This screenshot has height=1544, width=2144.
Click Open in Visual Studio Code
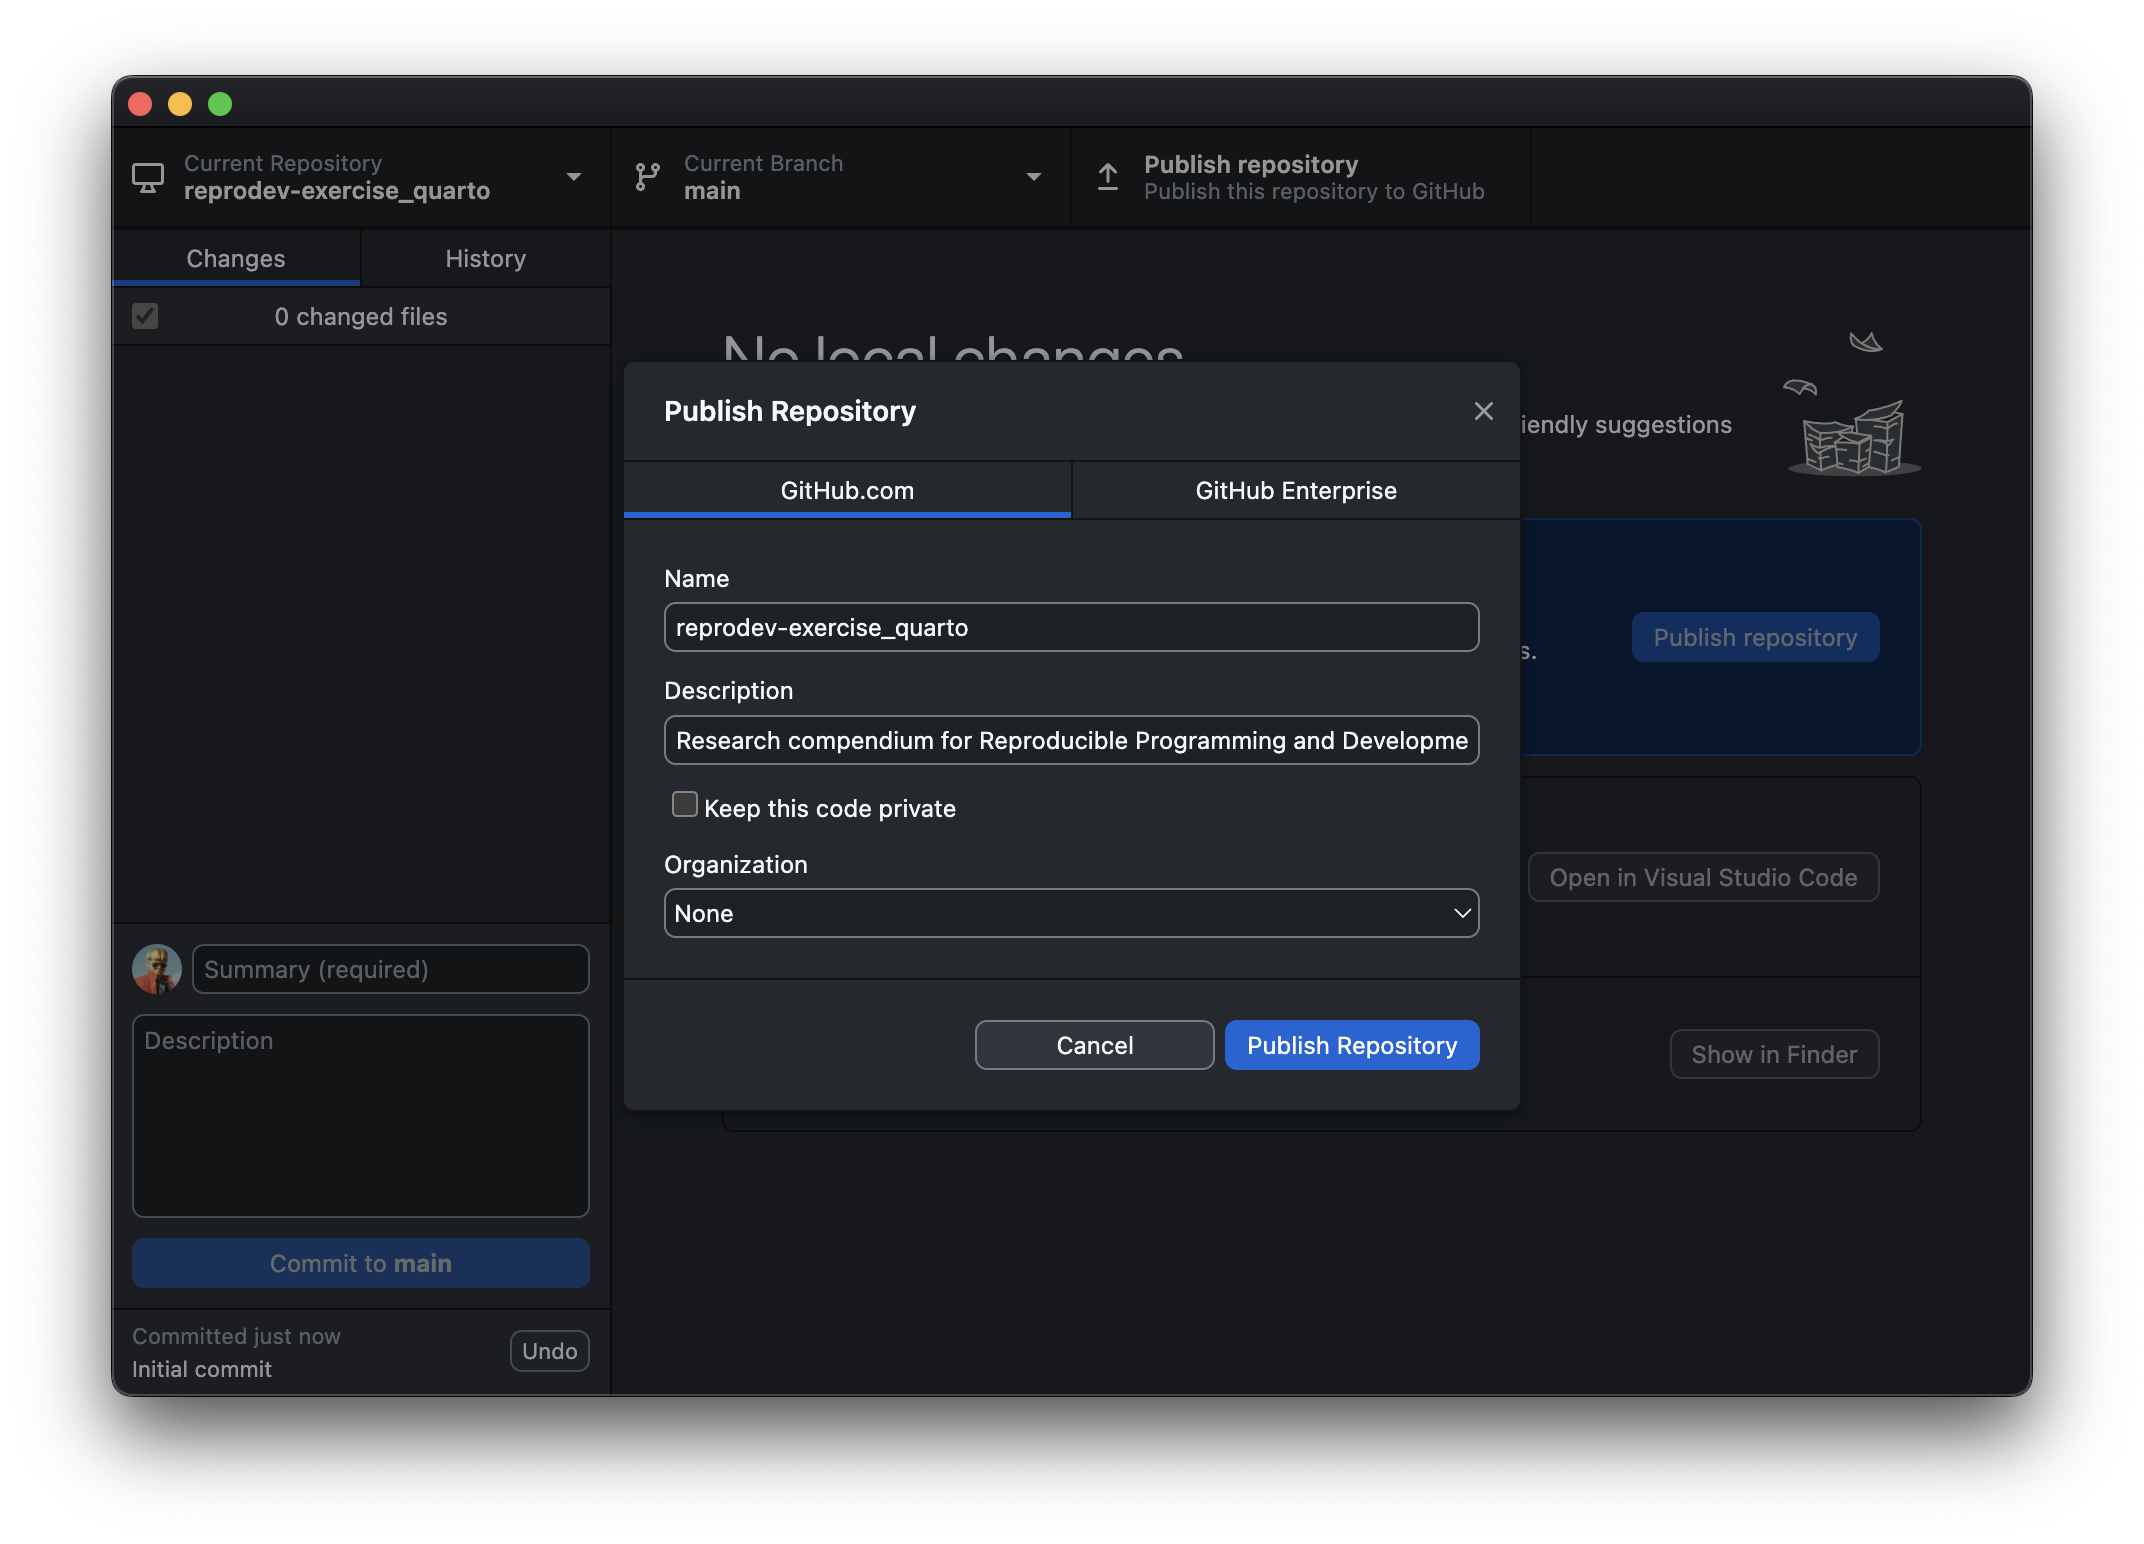1703,877
